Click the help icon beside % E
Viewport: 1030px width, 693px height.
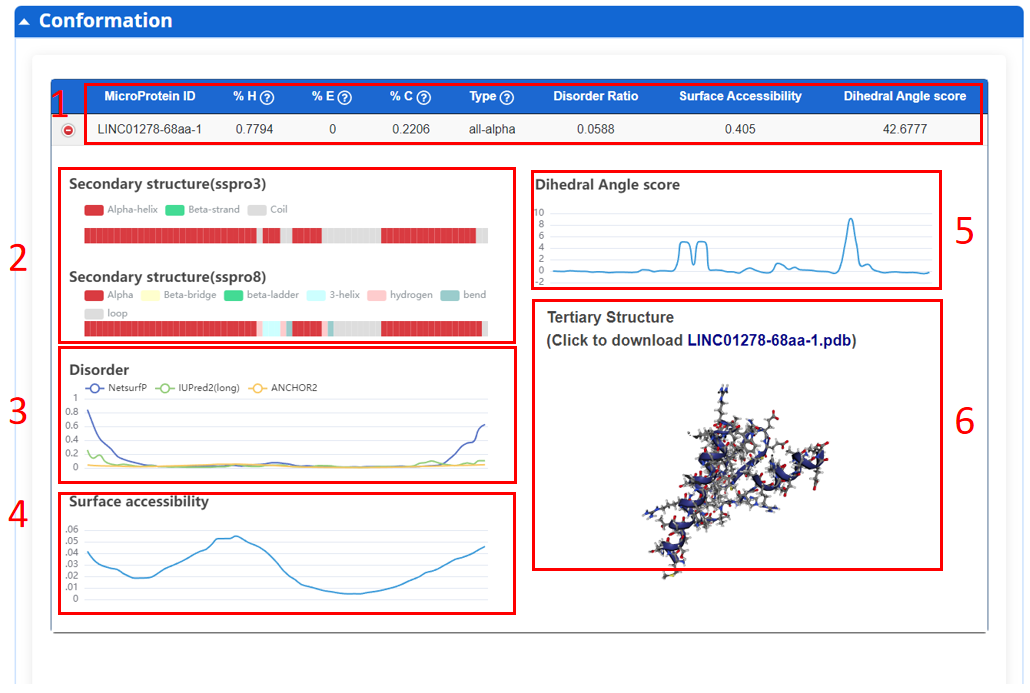pyautogui.click(x=345, y=98)
